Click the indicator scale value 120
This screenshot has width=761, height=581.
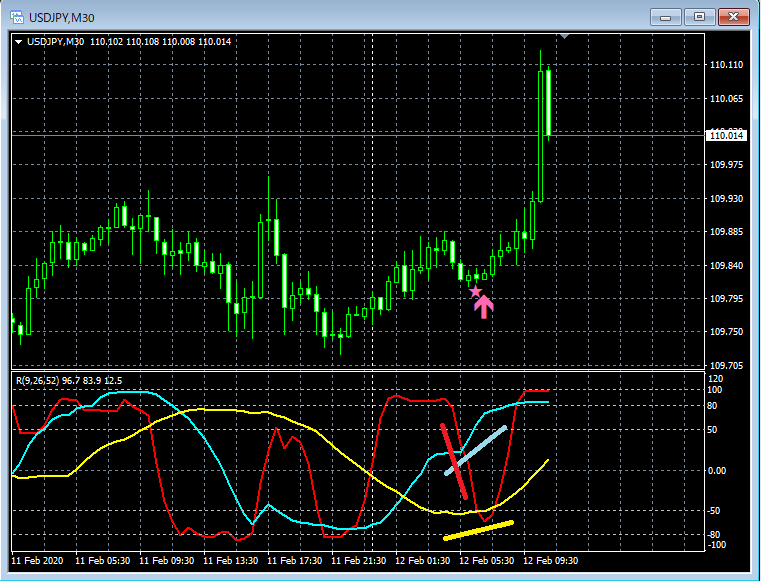click(x=715, y=379)
